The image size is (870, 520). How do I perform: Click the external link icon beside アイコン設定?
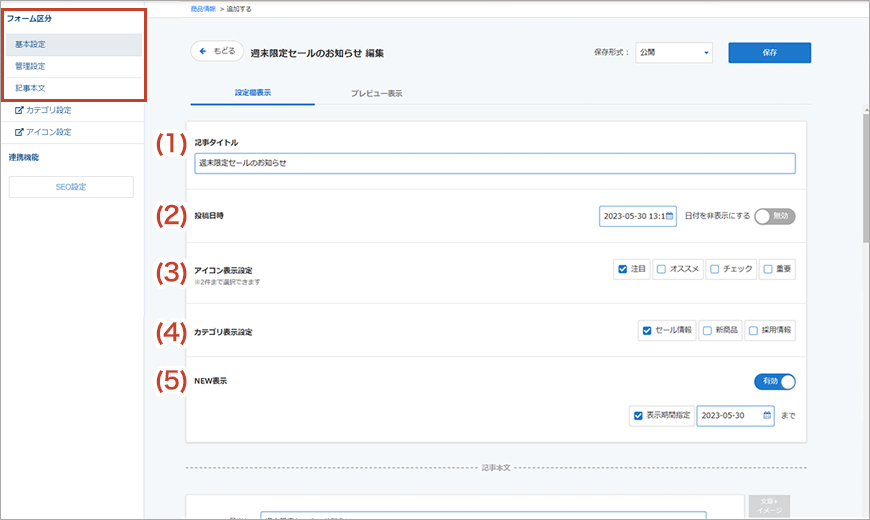(19, 132)
